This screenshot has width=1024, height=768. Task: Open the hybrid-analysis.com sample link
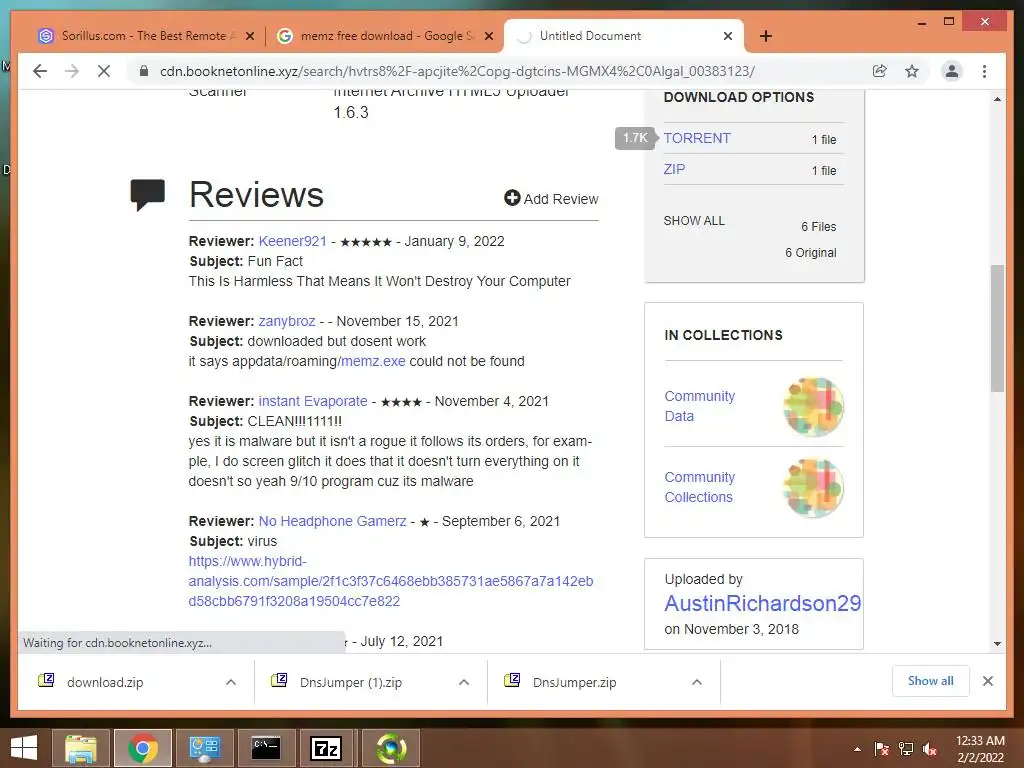click(x=391, y=581)
